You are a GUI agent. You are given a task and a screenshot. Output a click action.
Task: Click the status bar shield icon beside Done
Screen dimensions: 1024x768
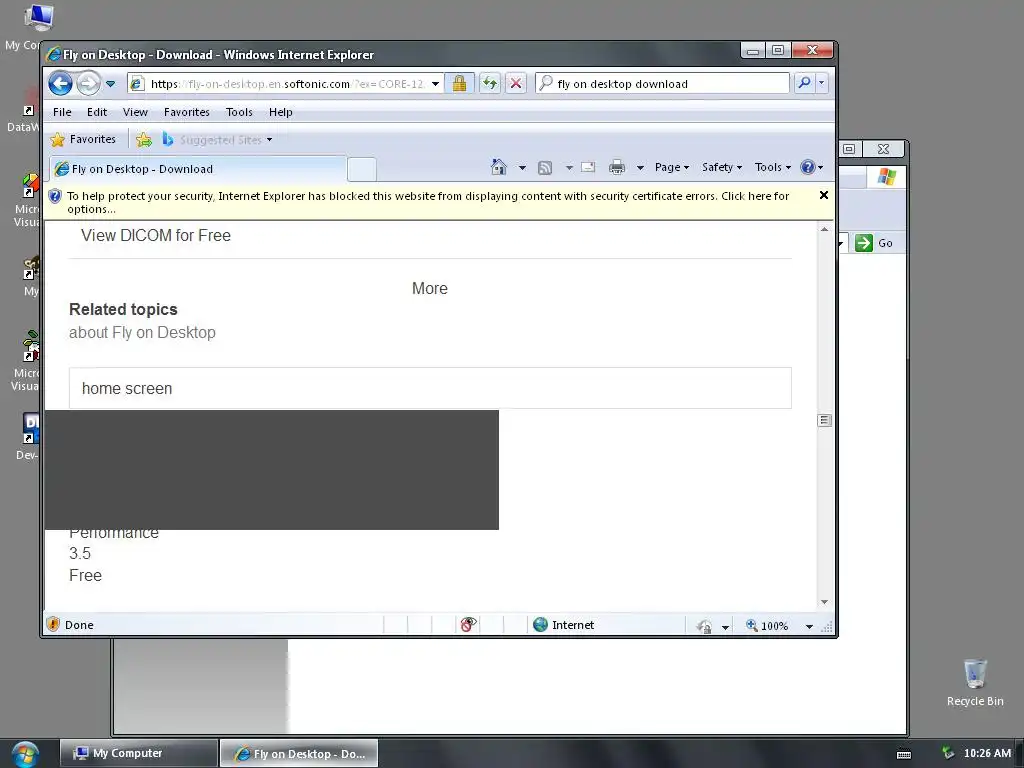coord(54,625)
